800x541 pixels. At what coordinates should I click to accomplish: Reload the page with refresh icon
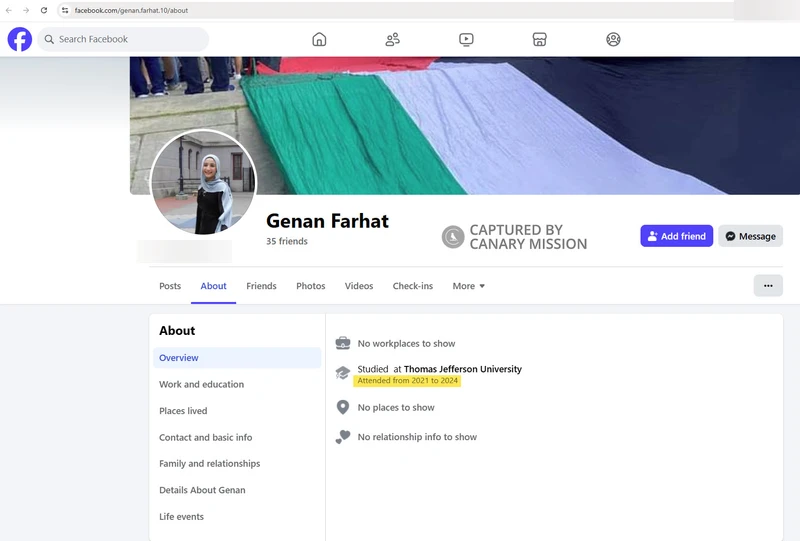44,10
